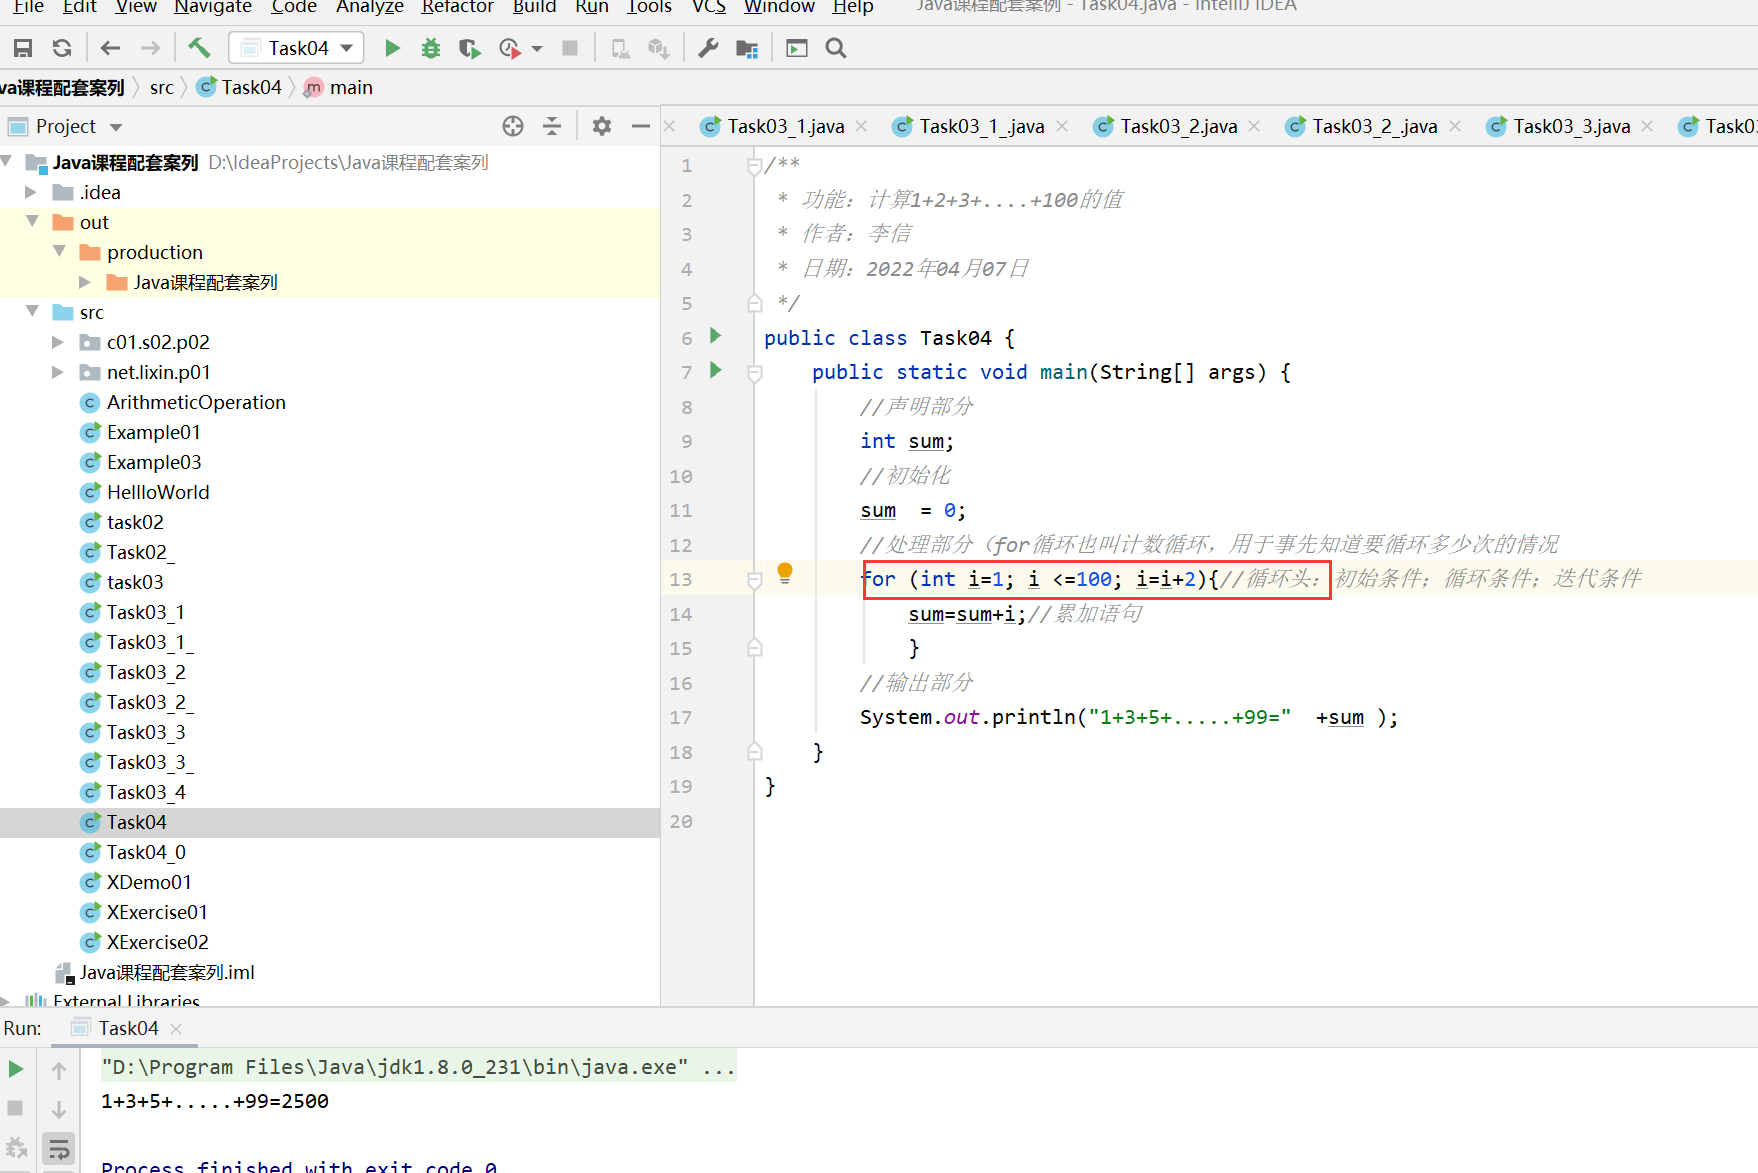Click line number 13 in gutter
Screen dimensions: 1758x1173
pos(681,579)
